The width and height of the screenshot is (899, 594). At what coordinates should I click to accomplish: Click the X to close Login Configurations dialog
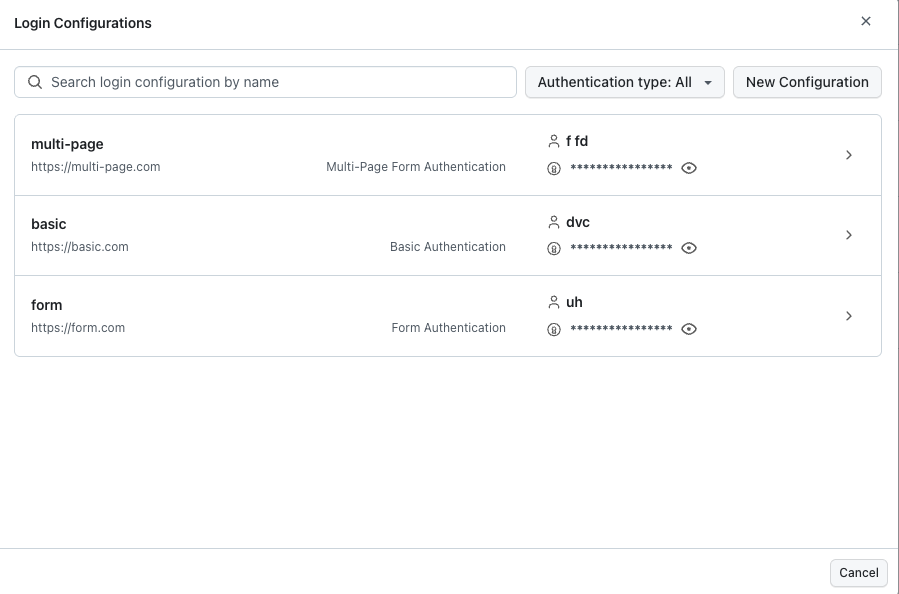tap(866, 21)
